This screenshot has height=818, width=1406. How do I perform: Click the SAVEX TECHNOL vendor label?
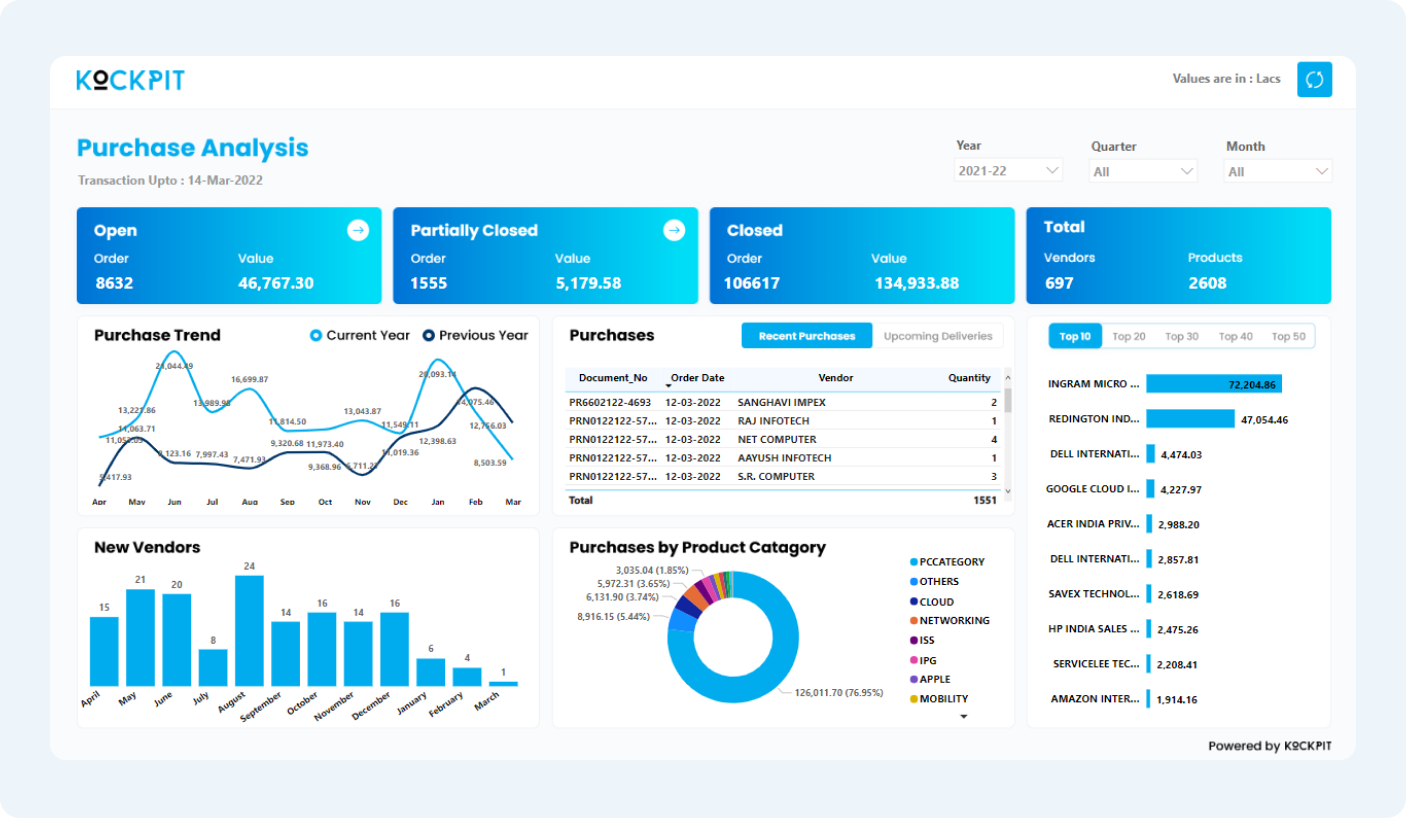1094,594
